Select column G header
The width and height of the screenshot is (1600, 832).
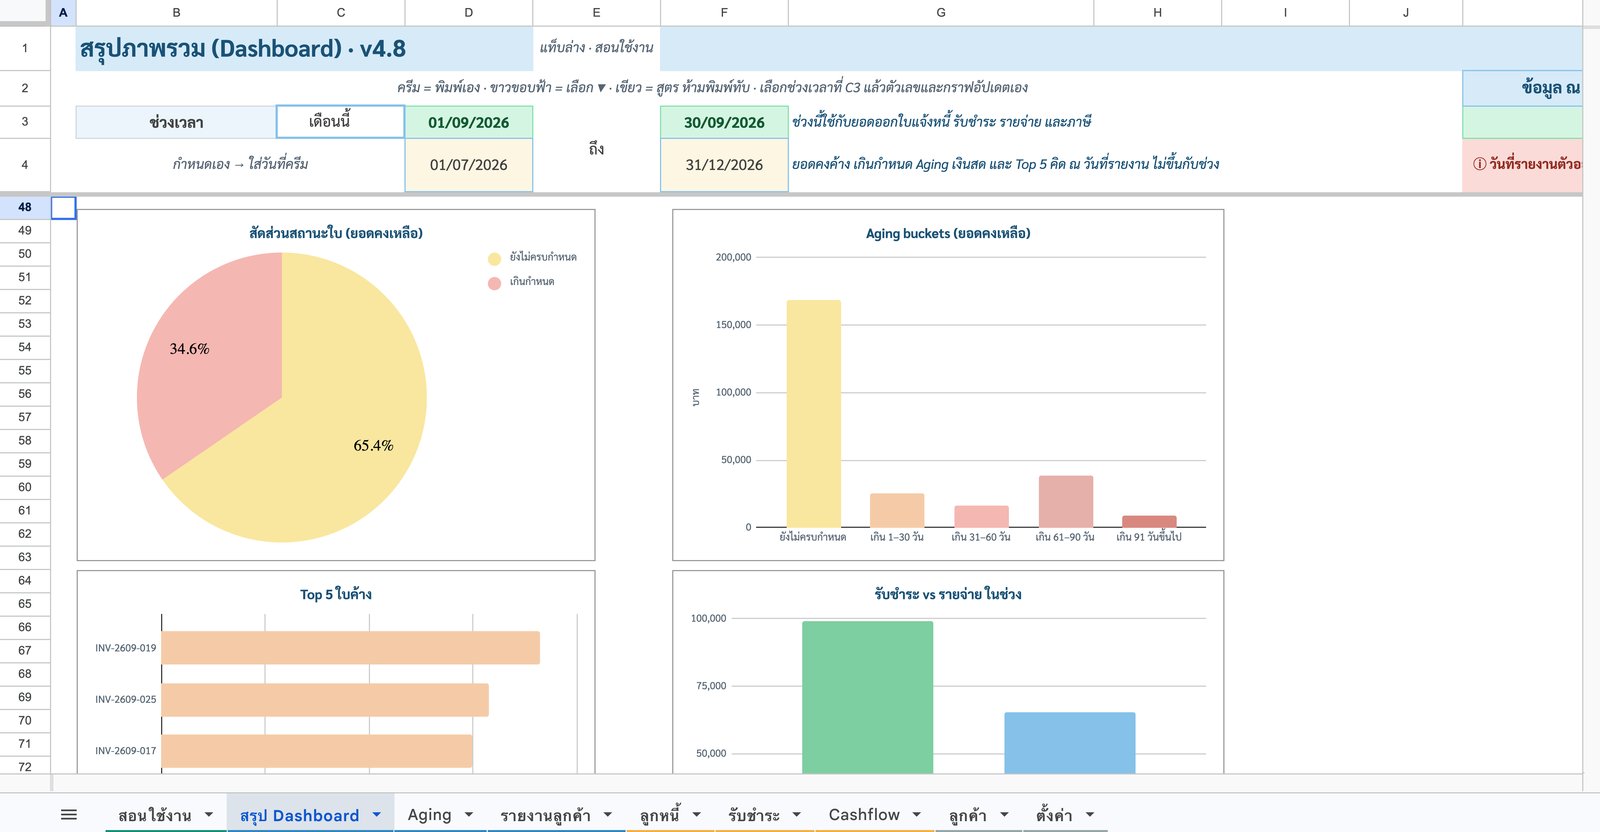point(941,13)
